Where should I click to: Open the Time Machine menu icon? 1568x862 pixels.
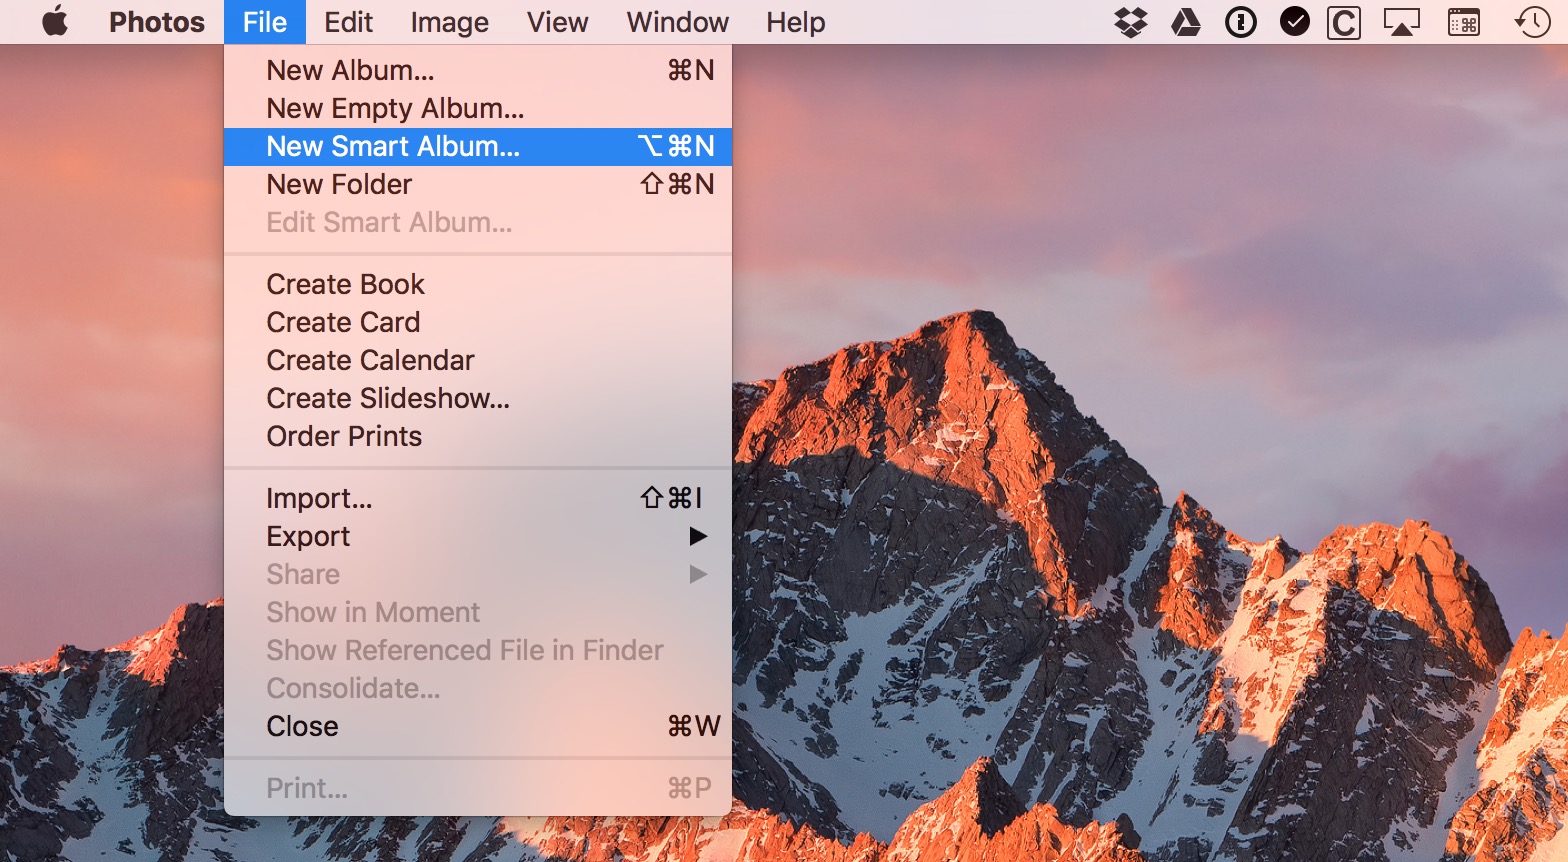1532,22
